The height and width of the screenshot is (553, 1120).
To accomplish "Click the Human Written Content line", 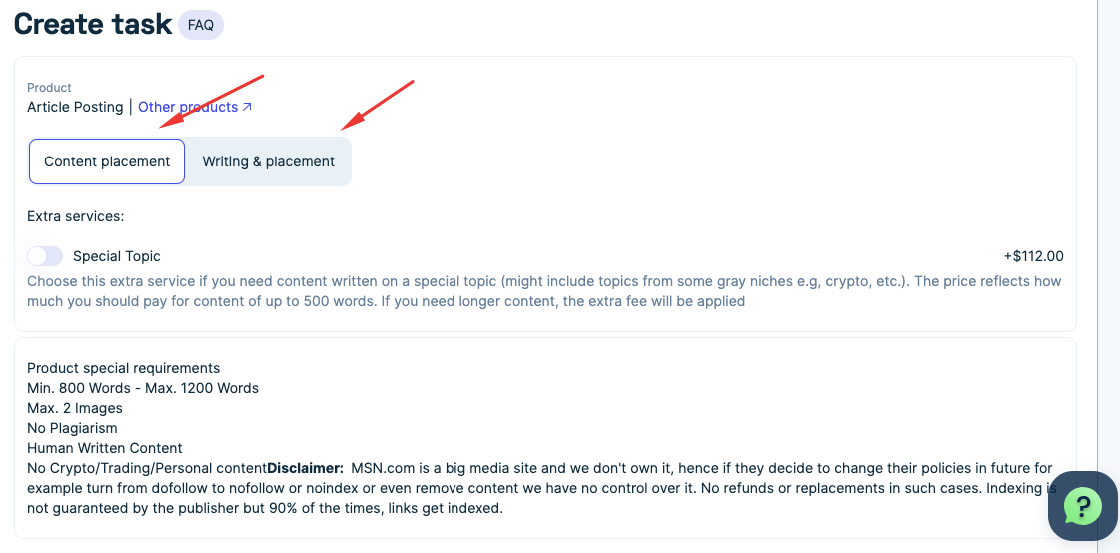I will [105, 448].
